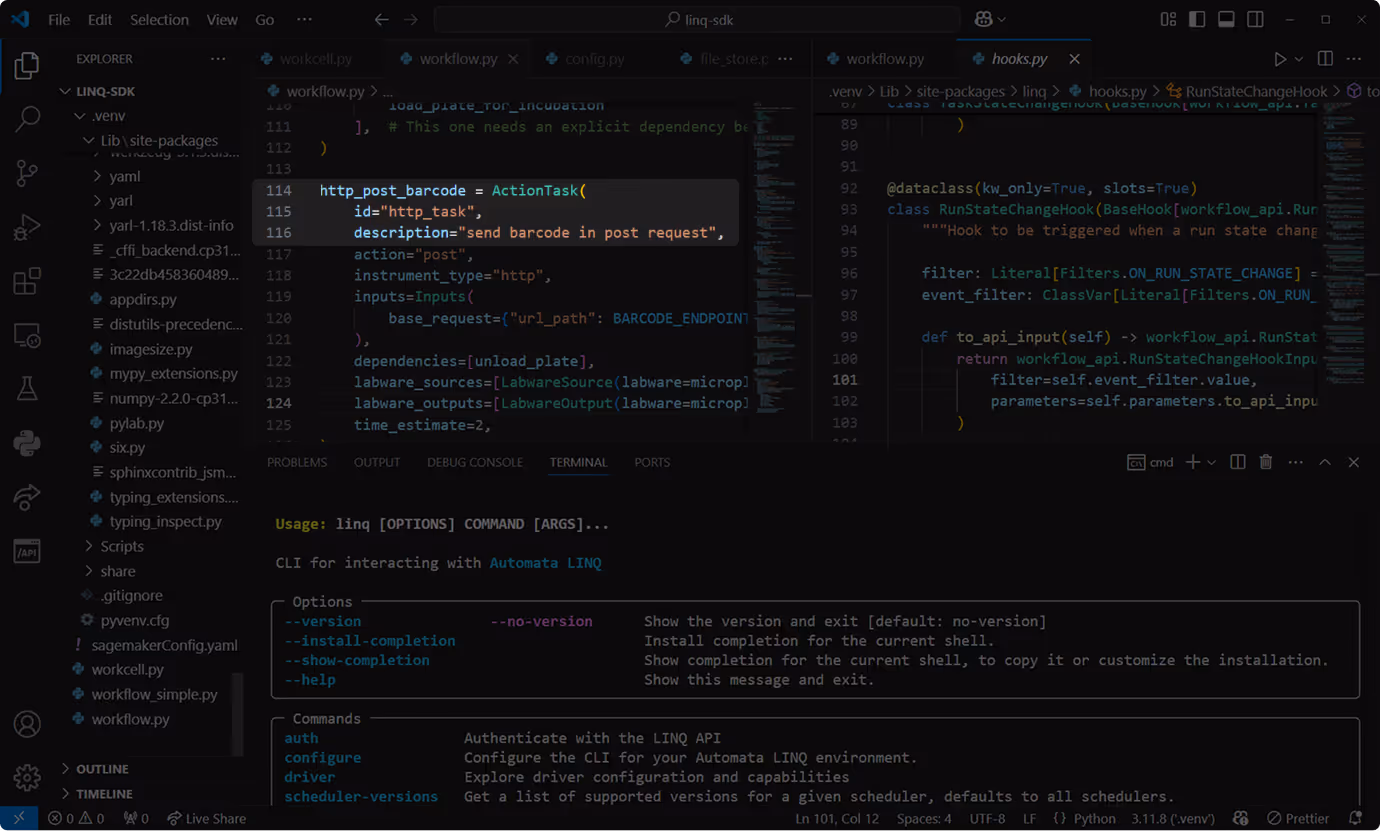Open the Python environments sidebar icon
The width and height of the screenshot is (1380, 831).
pos(27,442)
